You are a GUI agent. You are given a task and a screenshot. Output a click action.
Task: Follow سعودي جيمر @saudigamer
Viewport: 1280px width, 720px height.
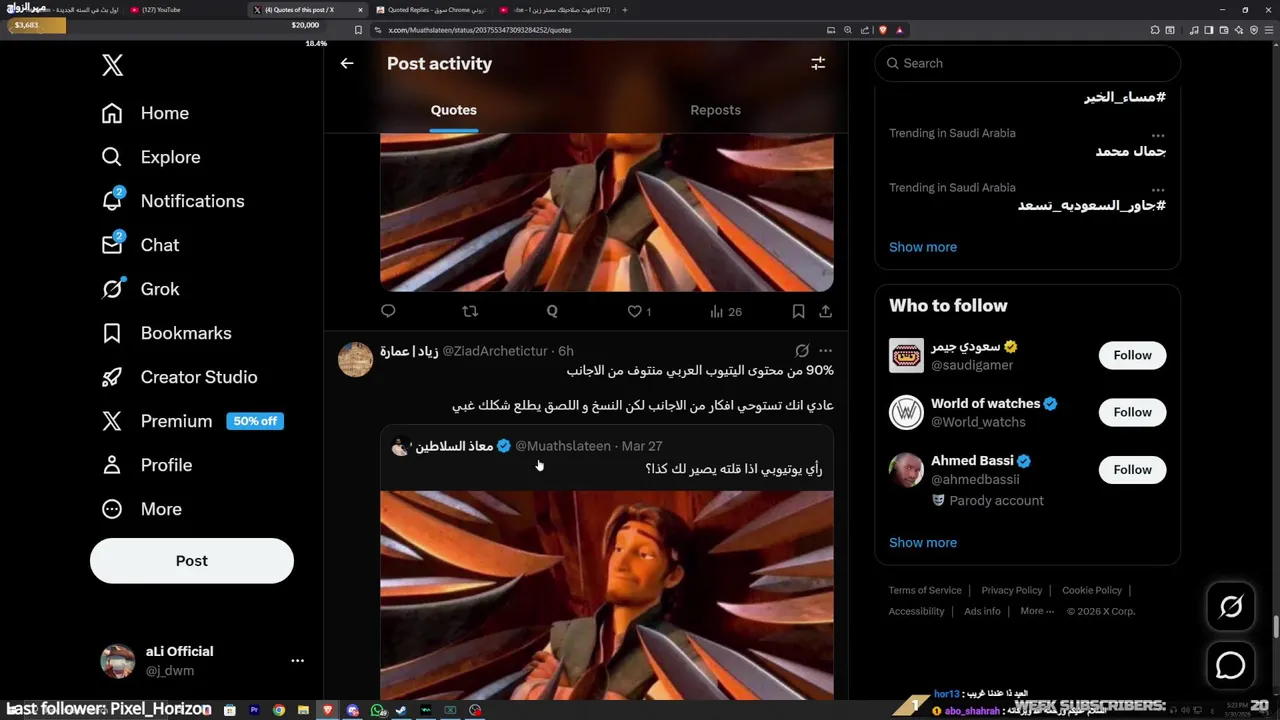tap(1132, 355)
